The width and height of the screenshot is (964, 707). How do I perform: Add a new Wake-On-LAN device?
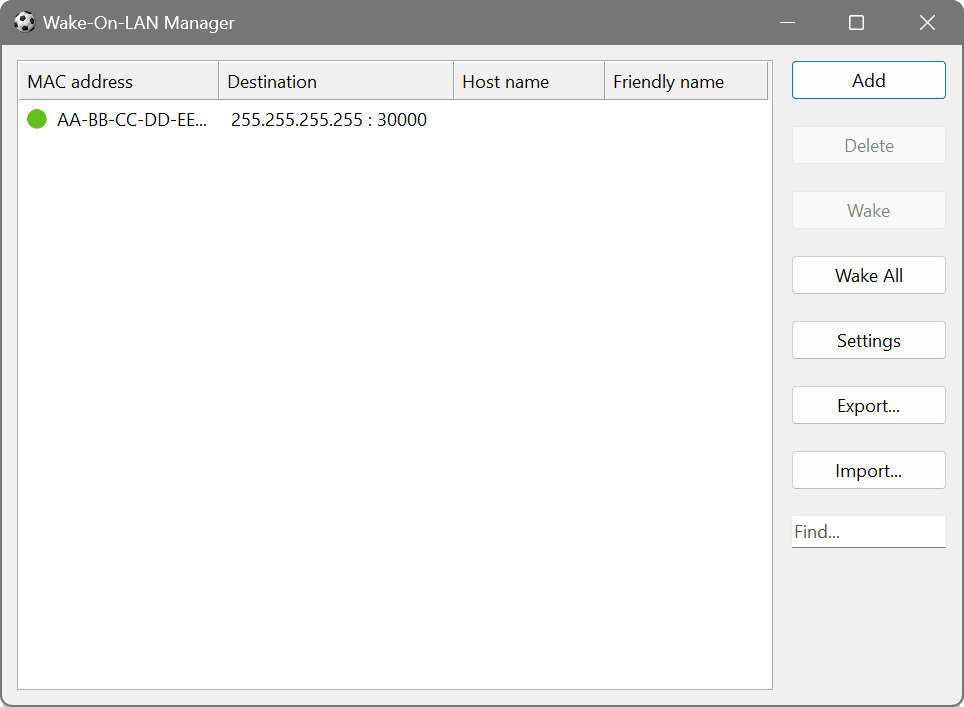coord(868,80)
